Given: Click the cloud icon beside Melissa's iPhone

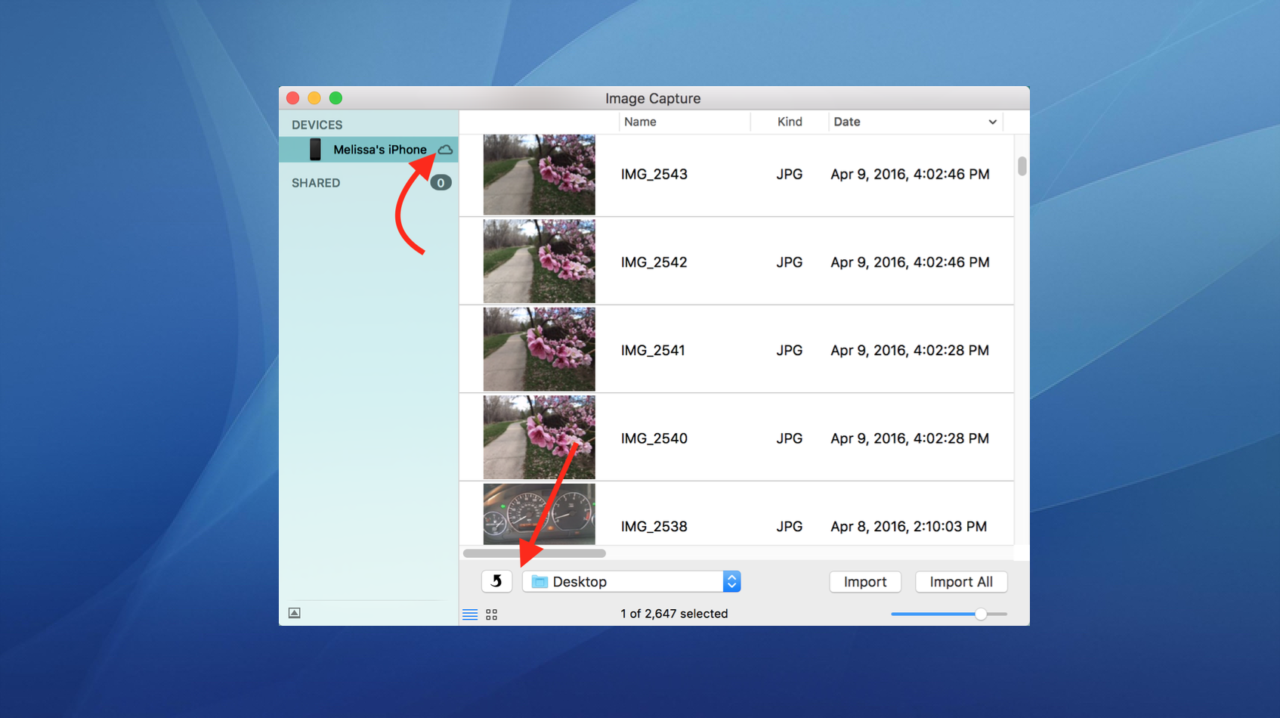Looking at the screenshot, I should pos(445,149).
